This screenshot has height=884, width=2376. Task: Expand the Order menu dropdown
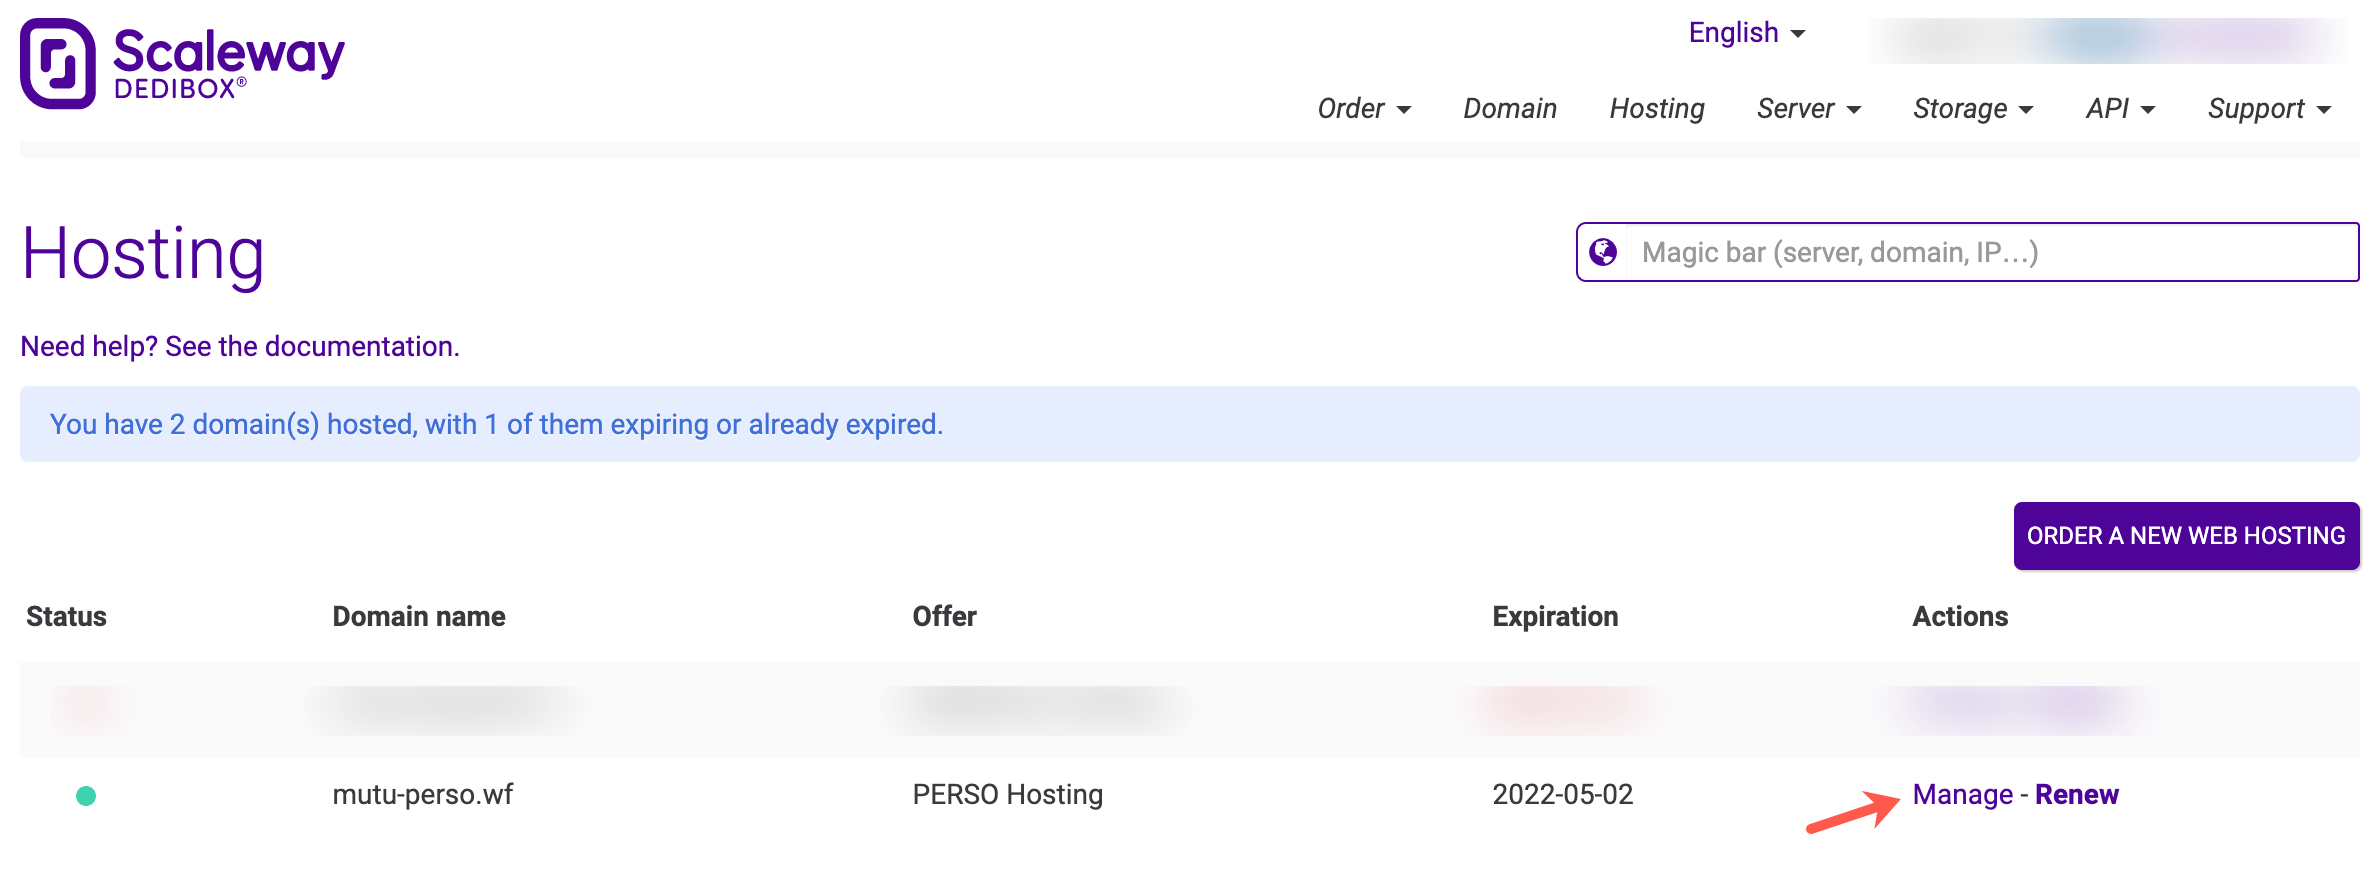(x=1364, y=108)
